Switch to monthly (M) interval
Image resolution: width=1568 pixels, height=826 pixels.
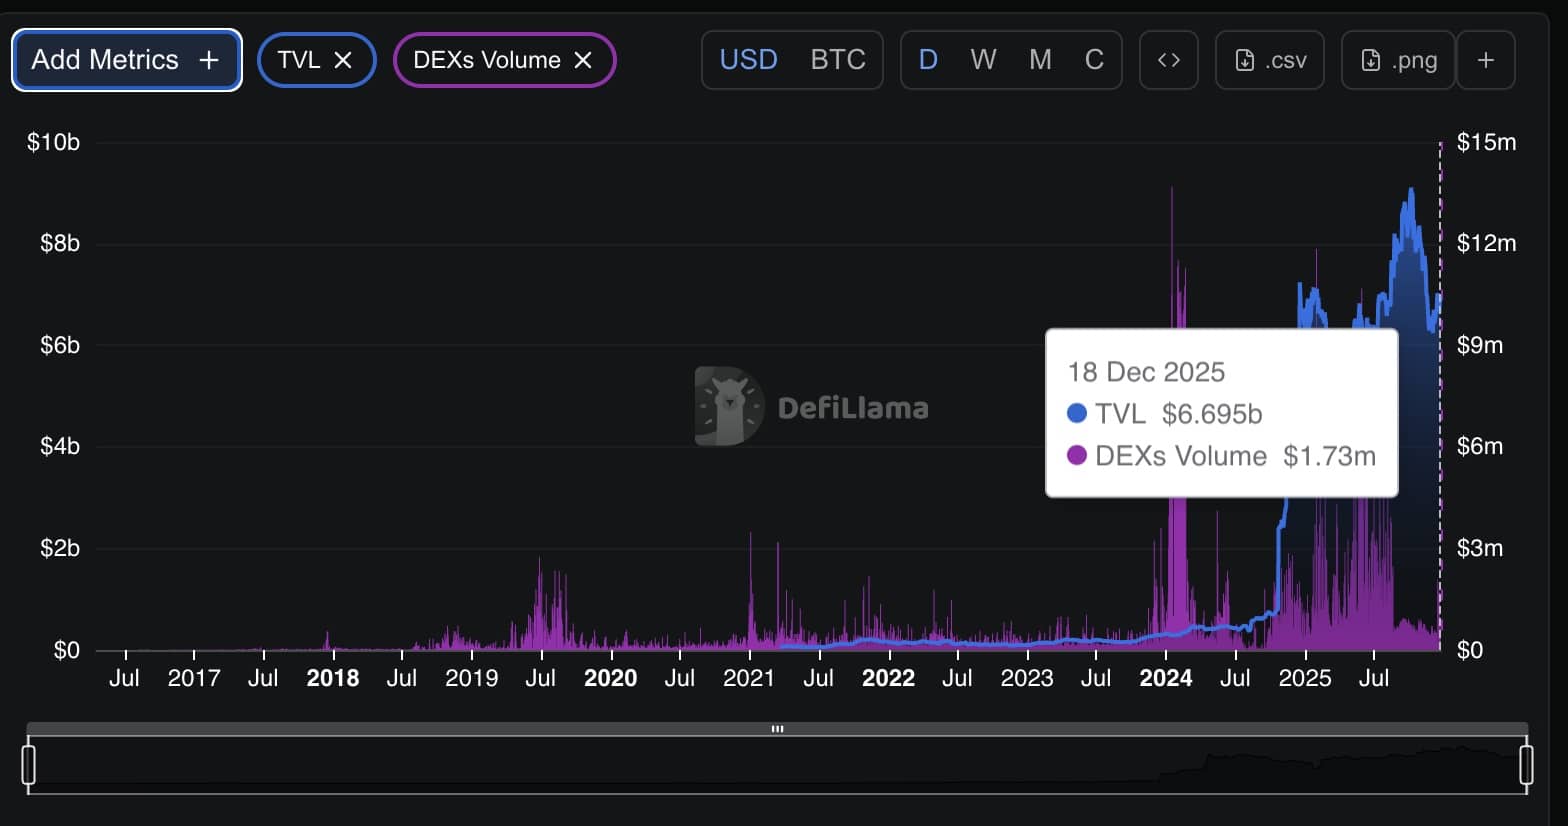point(1040,60)
